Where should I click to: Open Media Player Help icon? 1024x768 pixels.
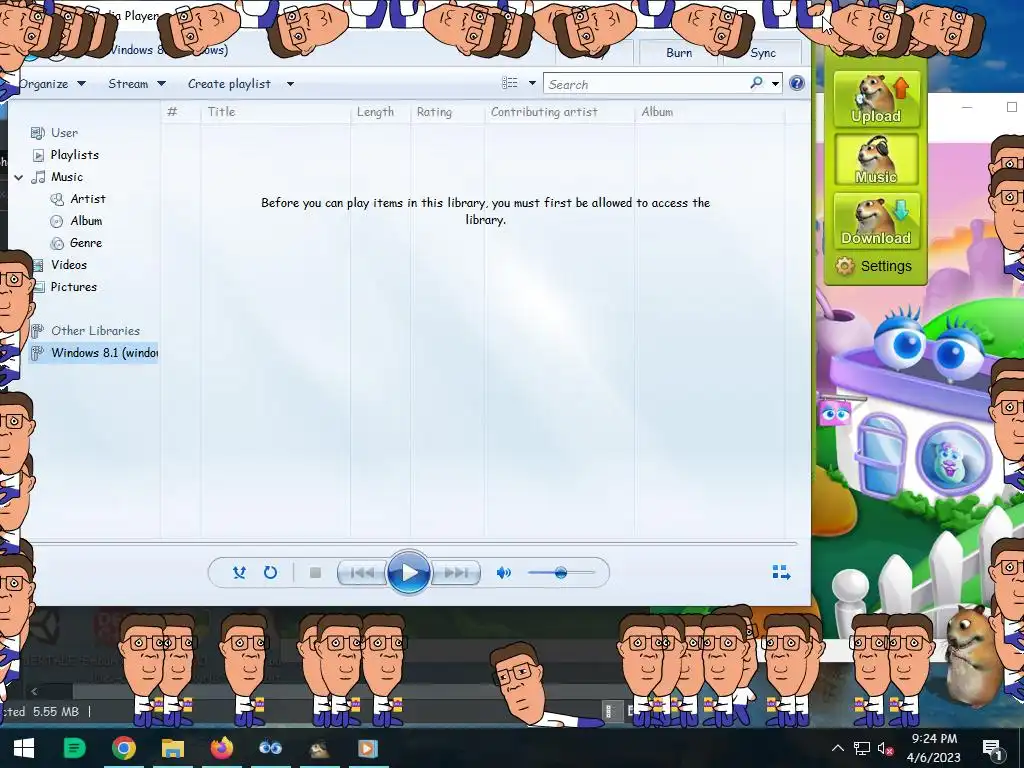797,83
